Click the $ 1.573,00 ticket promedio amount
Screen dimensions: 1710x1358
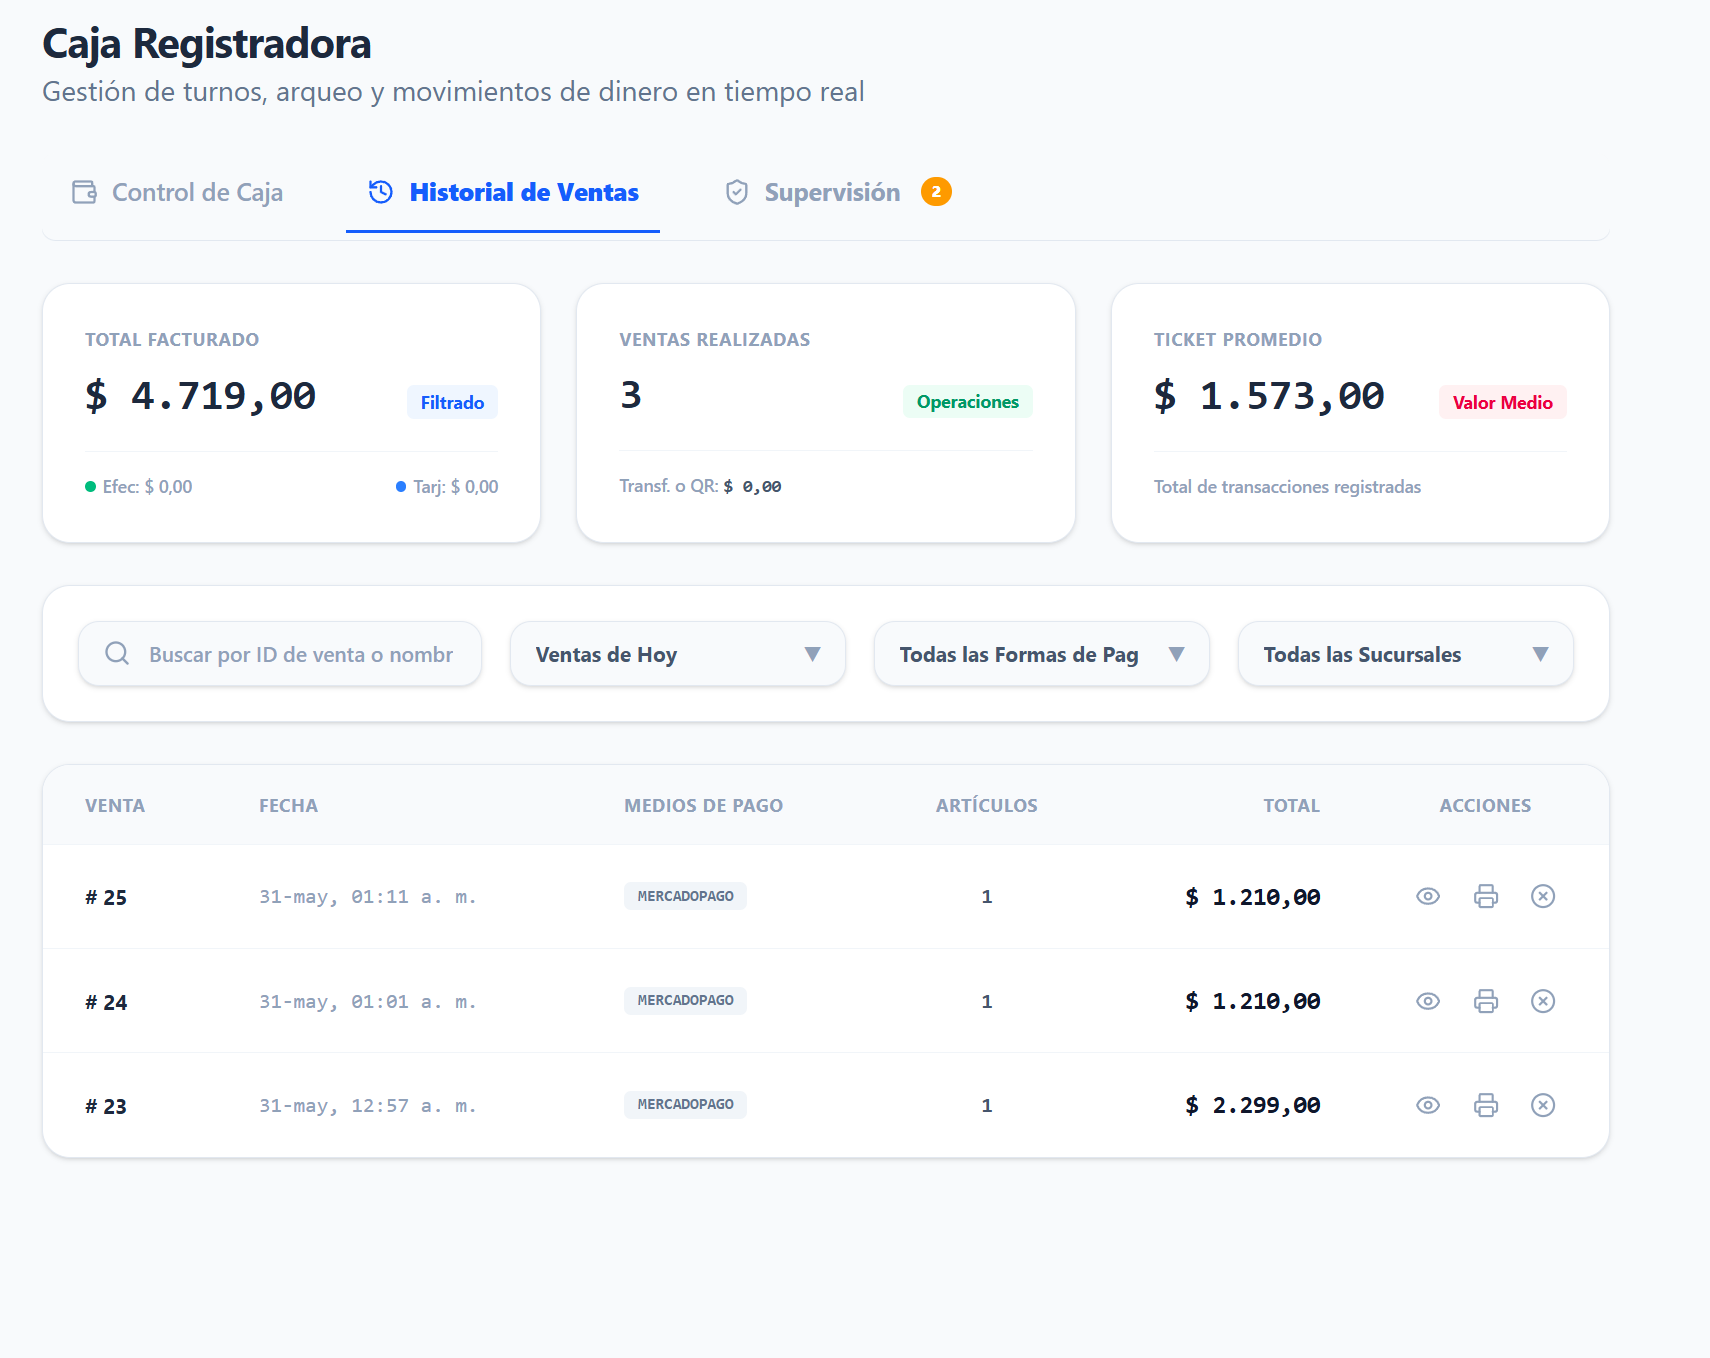click(1270, 396)
